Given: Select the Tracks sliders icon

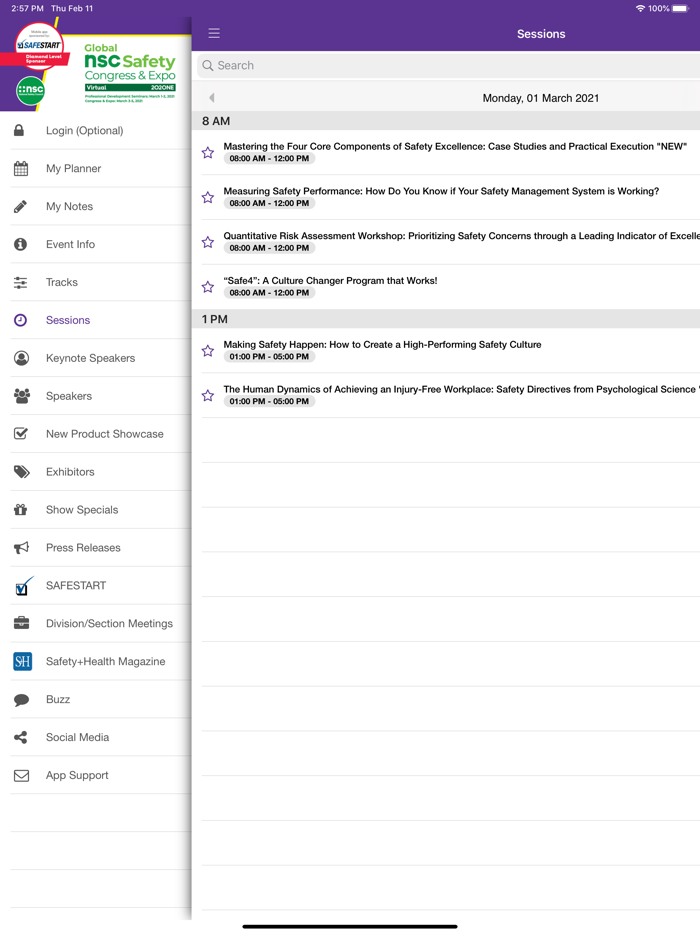Looking at the screenshot, I should pos(21,283).
